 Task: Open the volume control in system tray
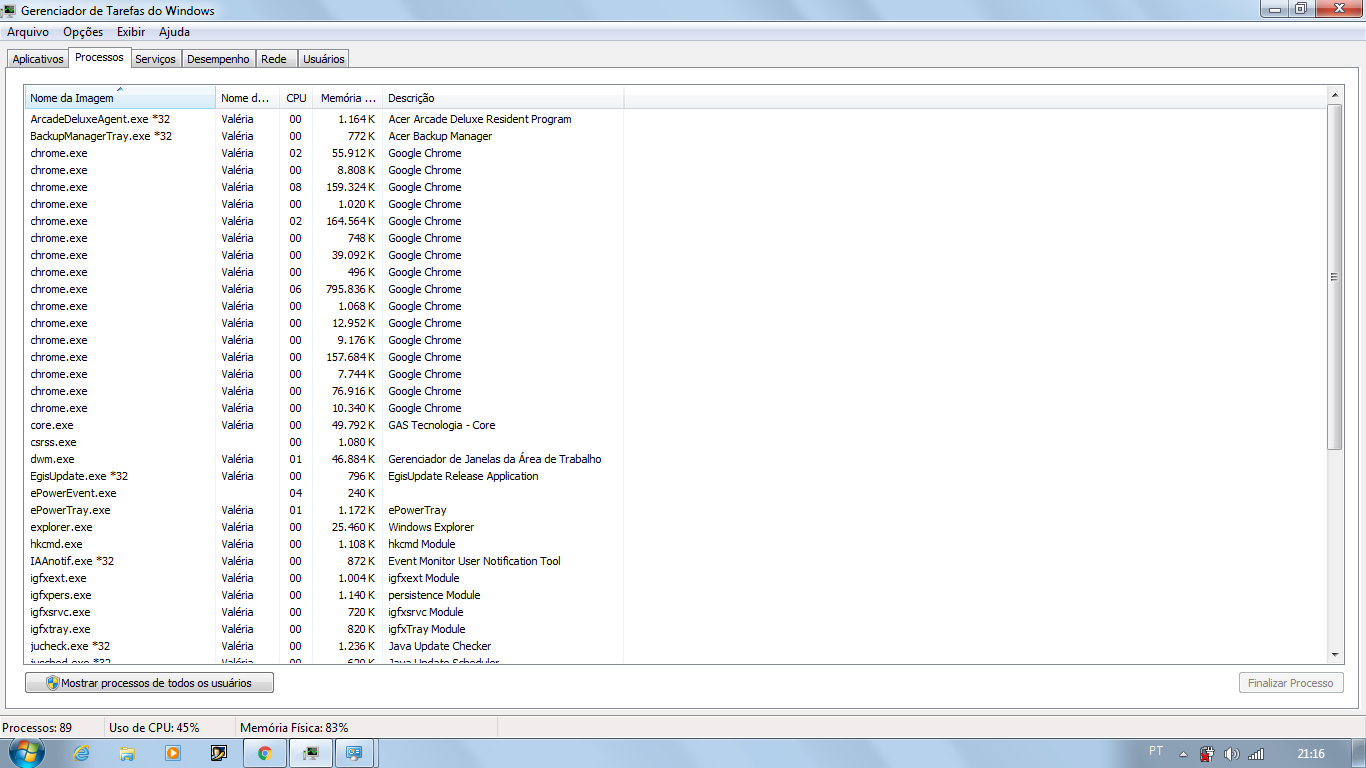pos(1231,754)
